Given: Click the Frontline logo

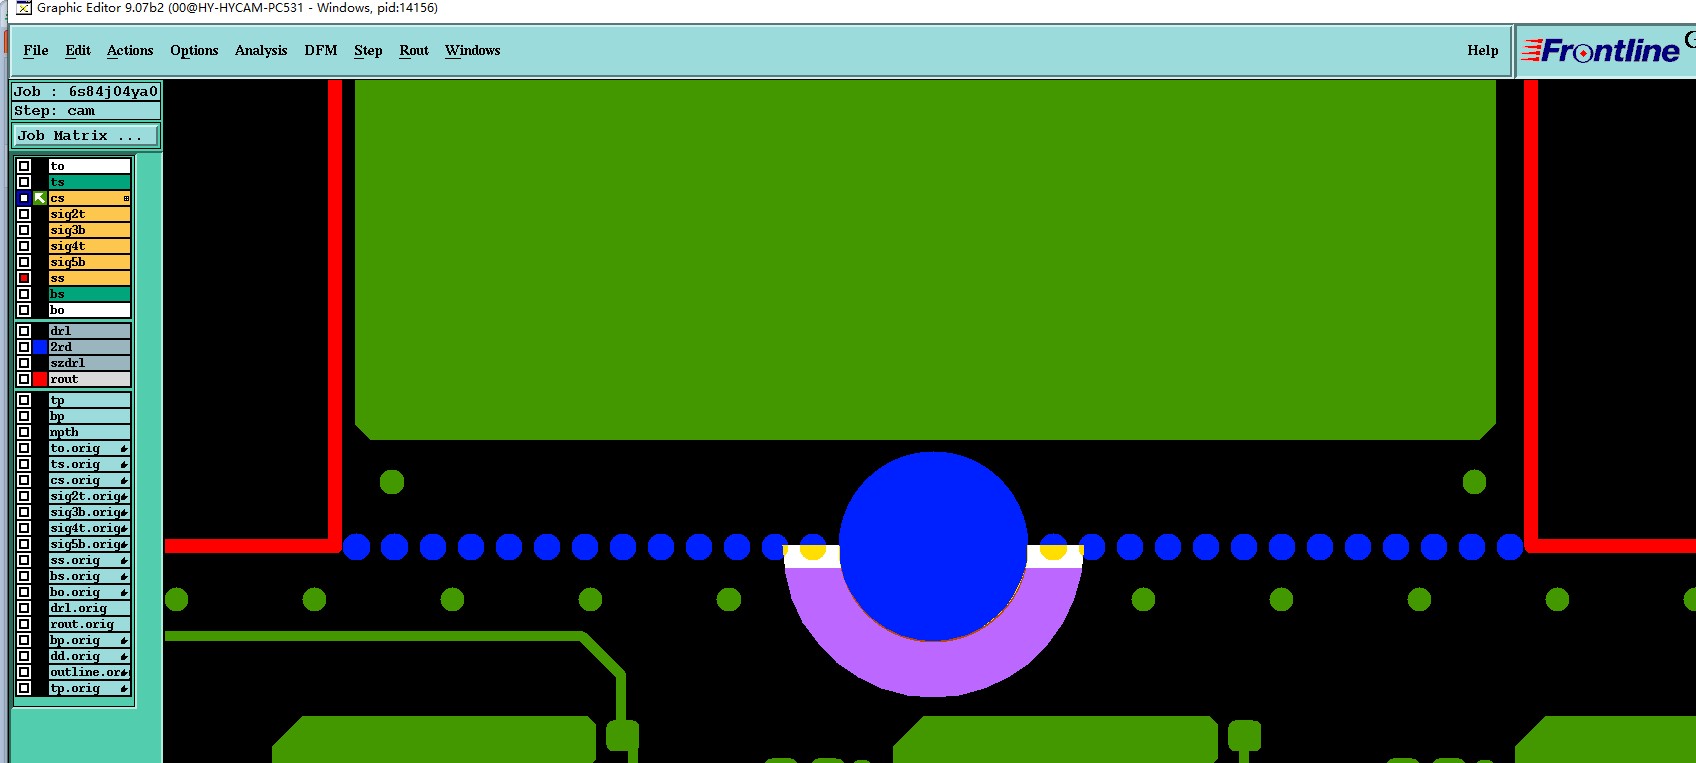Looking at the screenshot, I should pyautogui.click(x=1600, y=50).
